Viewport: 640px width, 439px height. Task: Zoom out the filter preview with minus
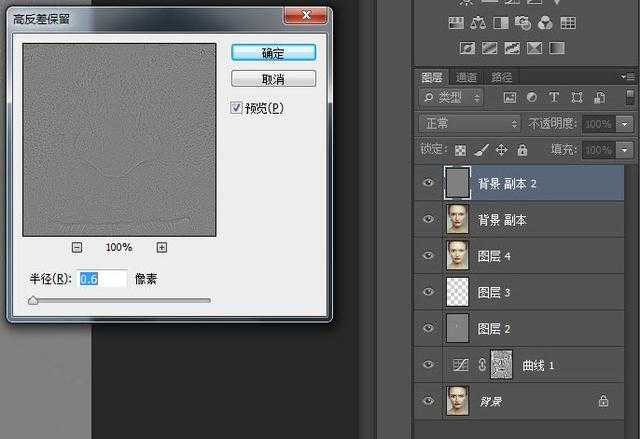(x=78, y=247)
